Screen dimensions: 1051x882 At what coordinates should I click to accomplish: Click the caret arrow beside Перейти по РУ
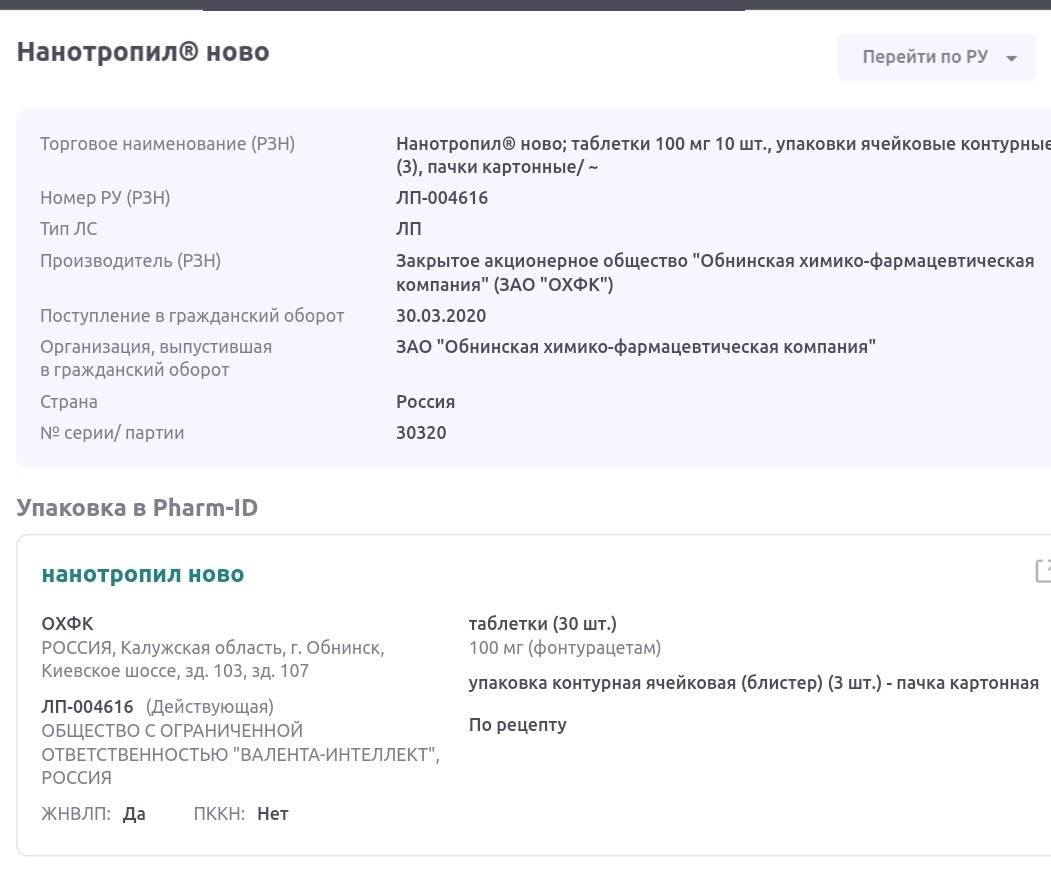pyautogui.click(x=1011, y=58)
